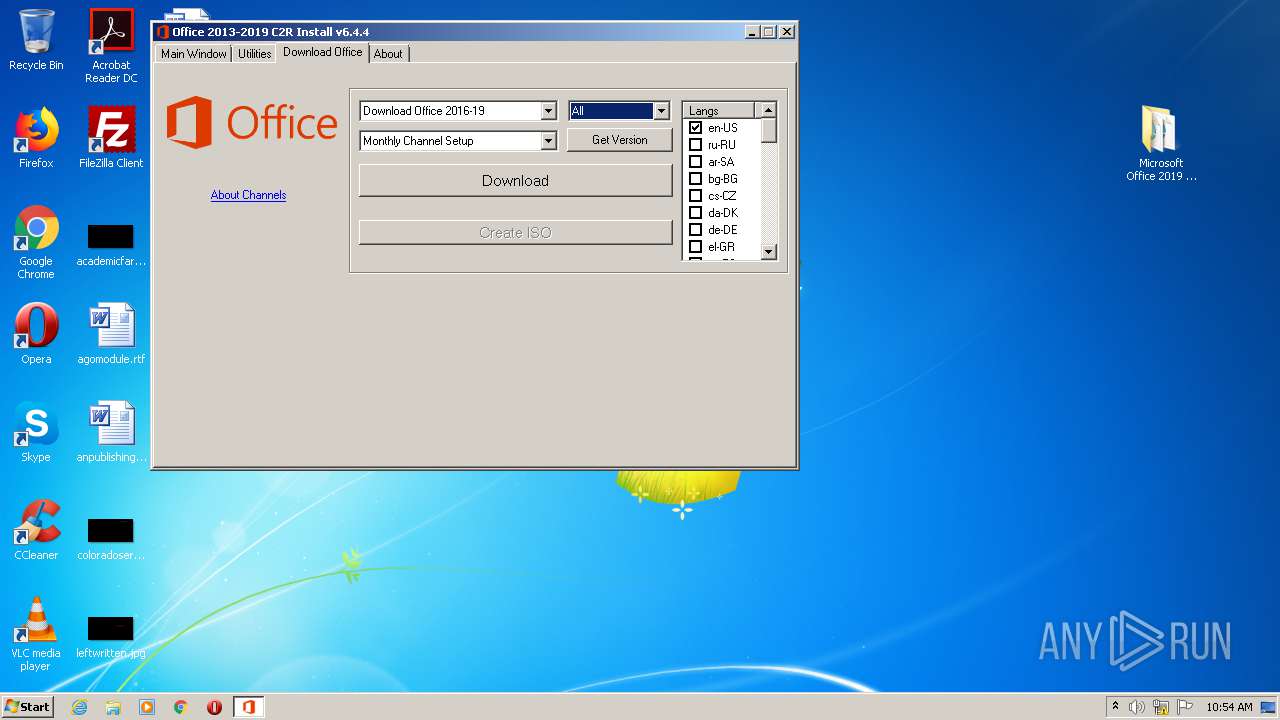Image resolution: width=1280 pixels, height=720 pixels.
Task: Switch to Main Window tab
Action: coord(194,54)
